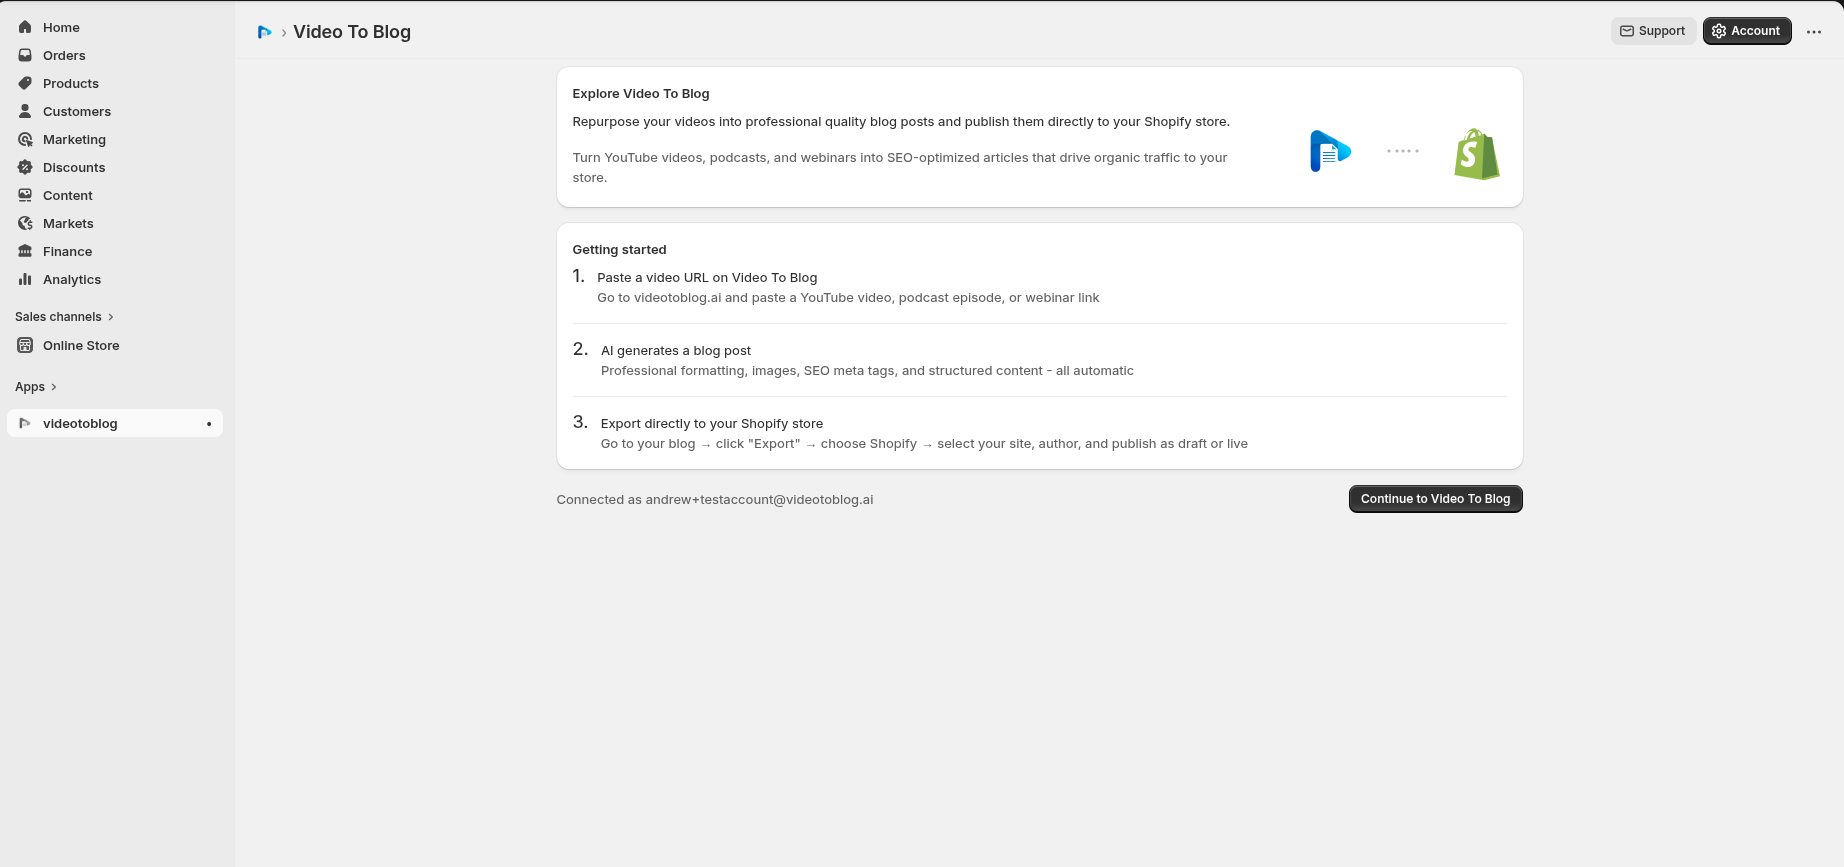Navigate to Customers
The height and width of the screenshot is (867, 1844).
[115, 111]
